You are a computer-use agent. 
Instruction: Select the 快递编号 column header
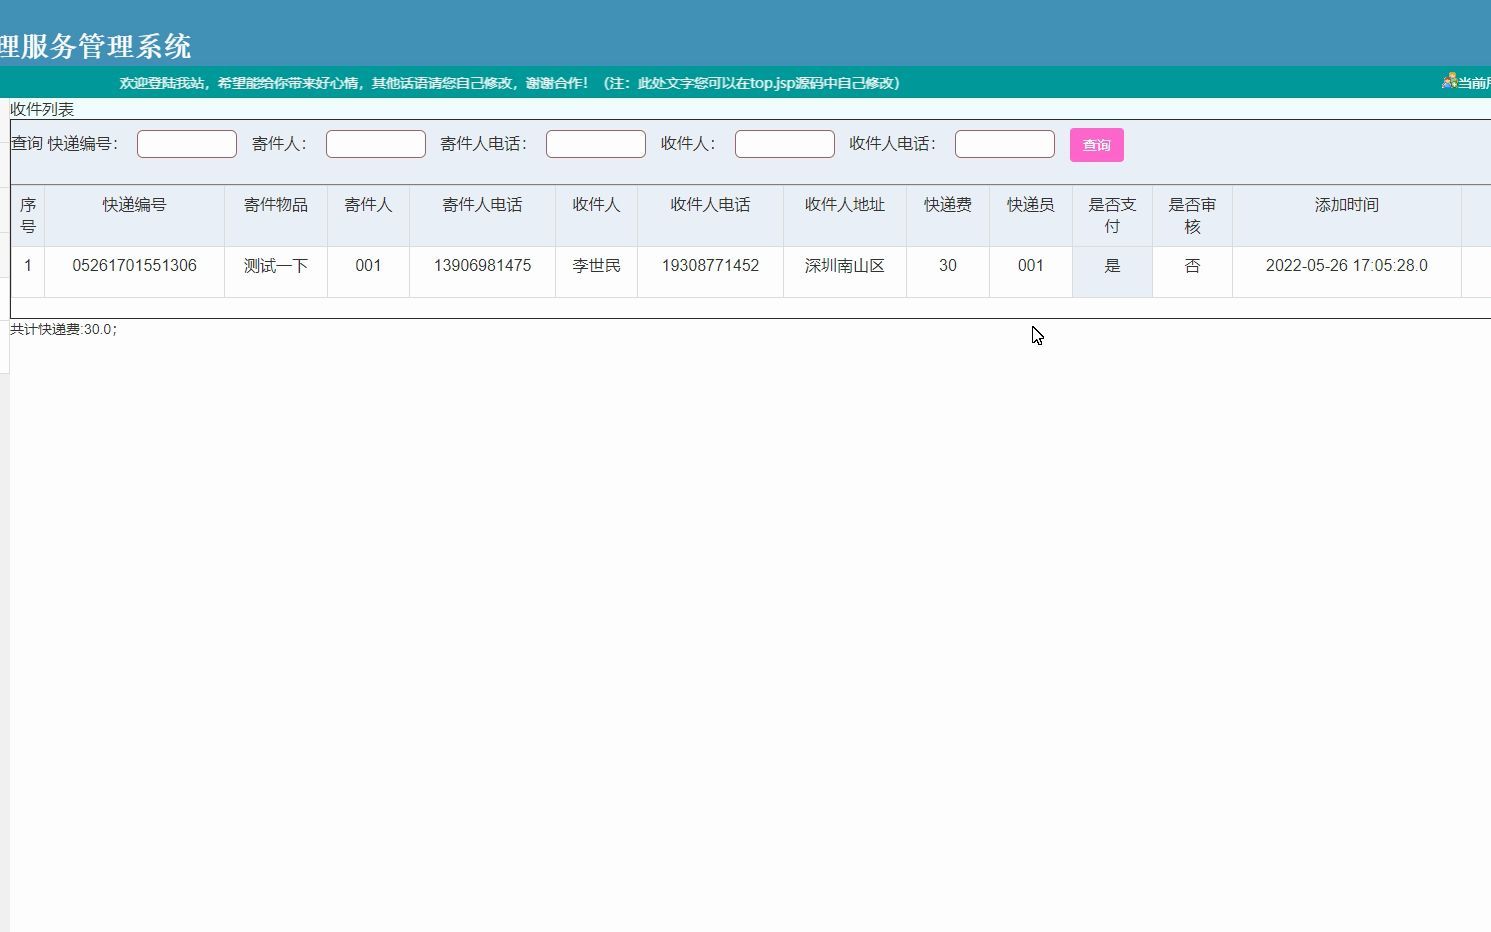(x=134, y=204)
